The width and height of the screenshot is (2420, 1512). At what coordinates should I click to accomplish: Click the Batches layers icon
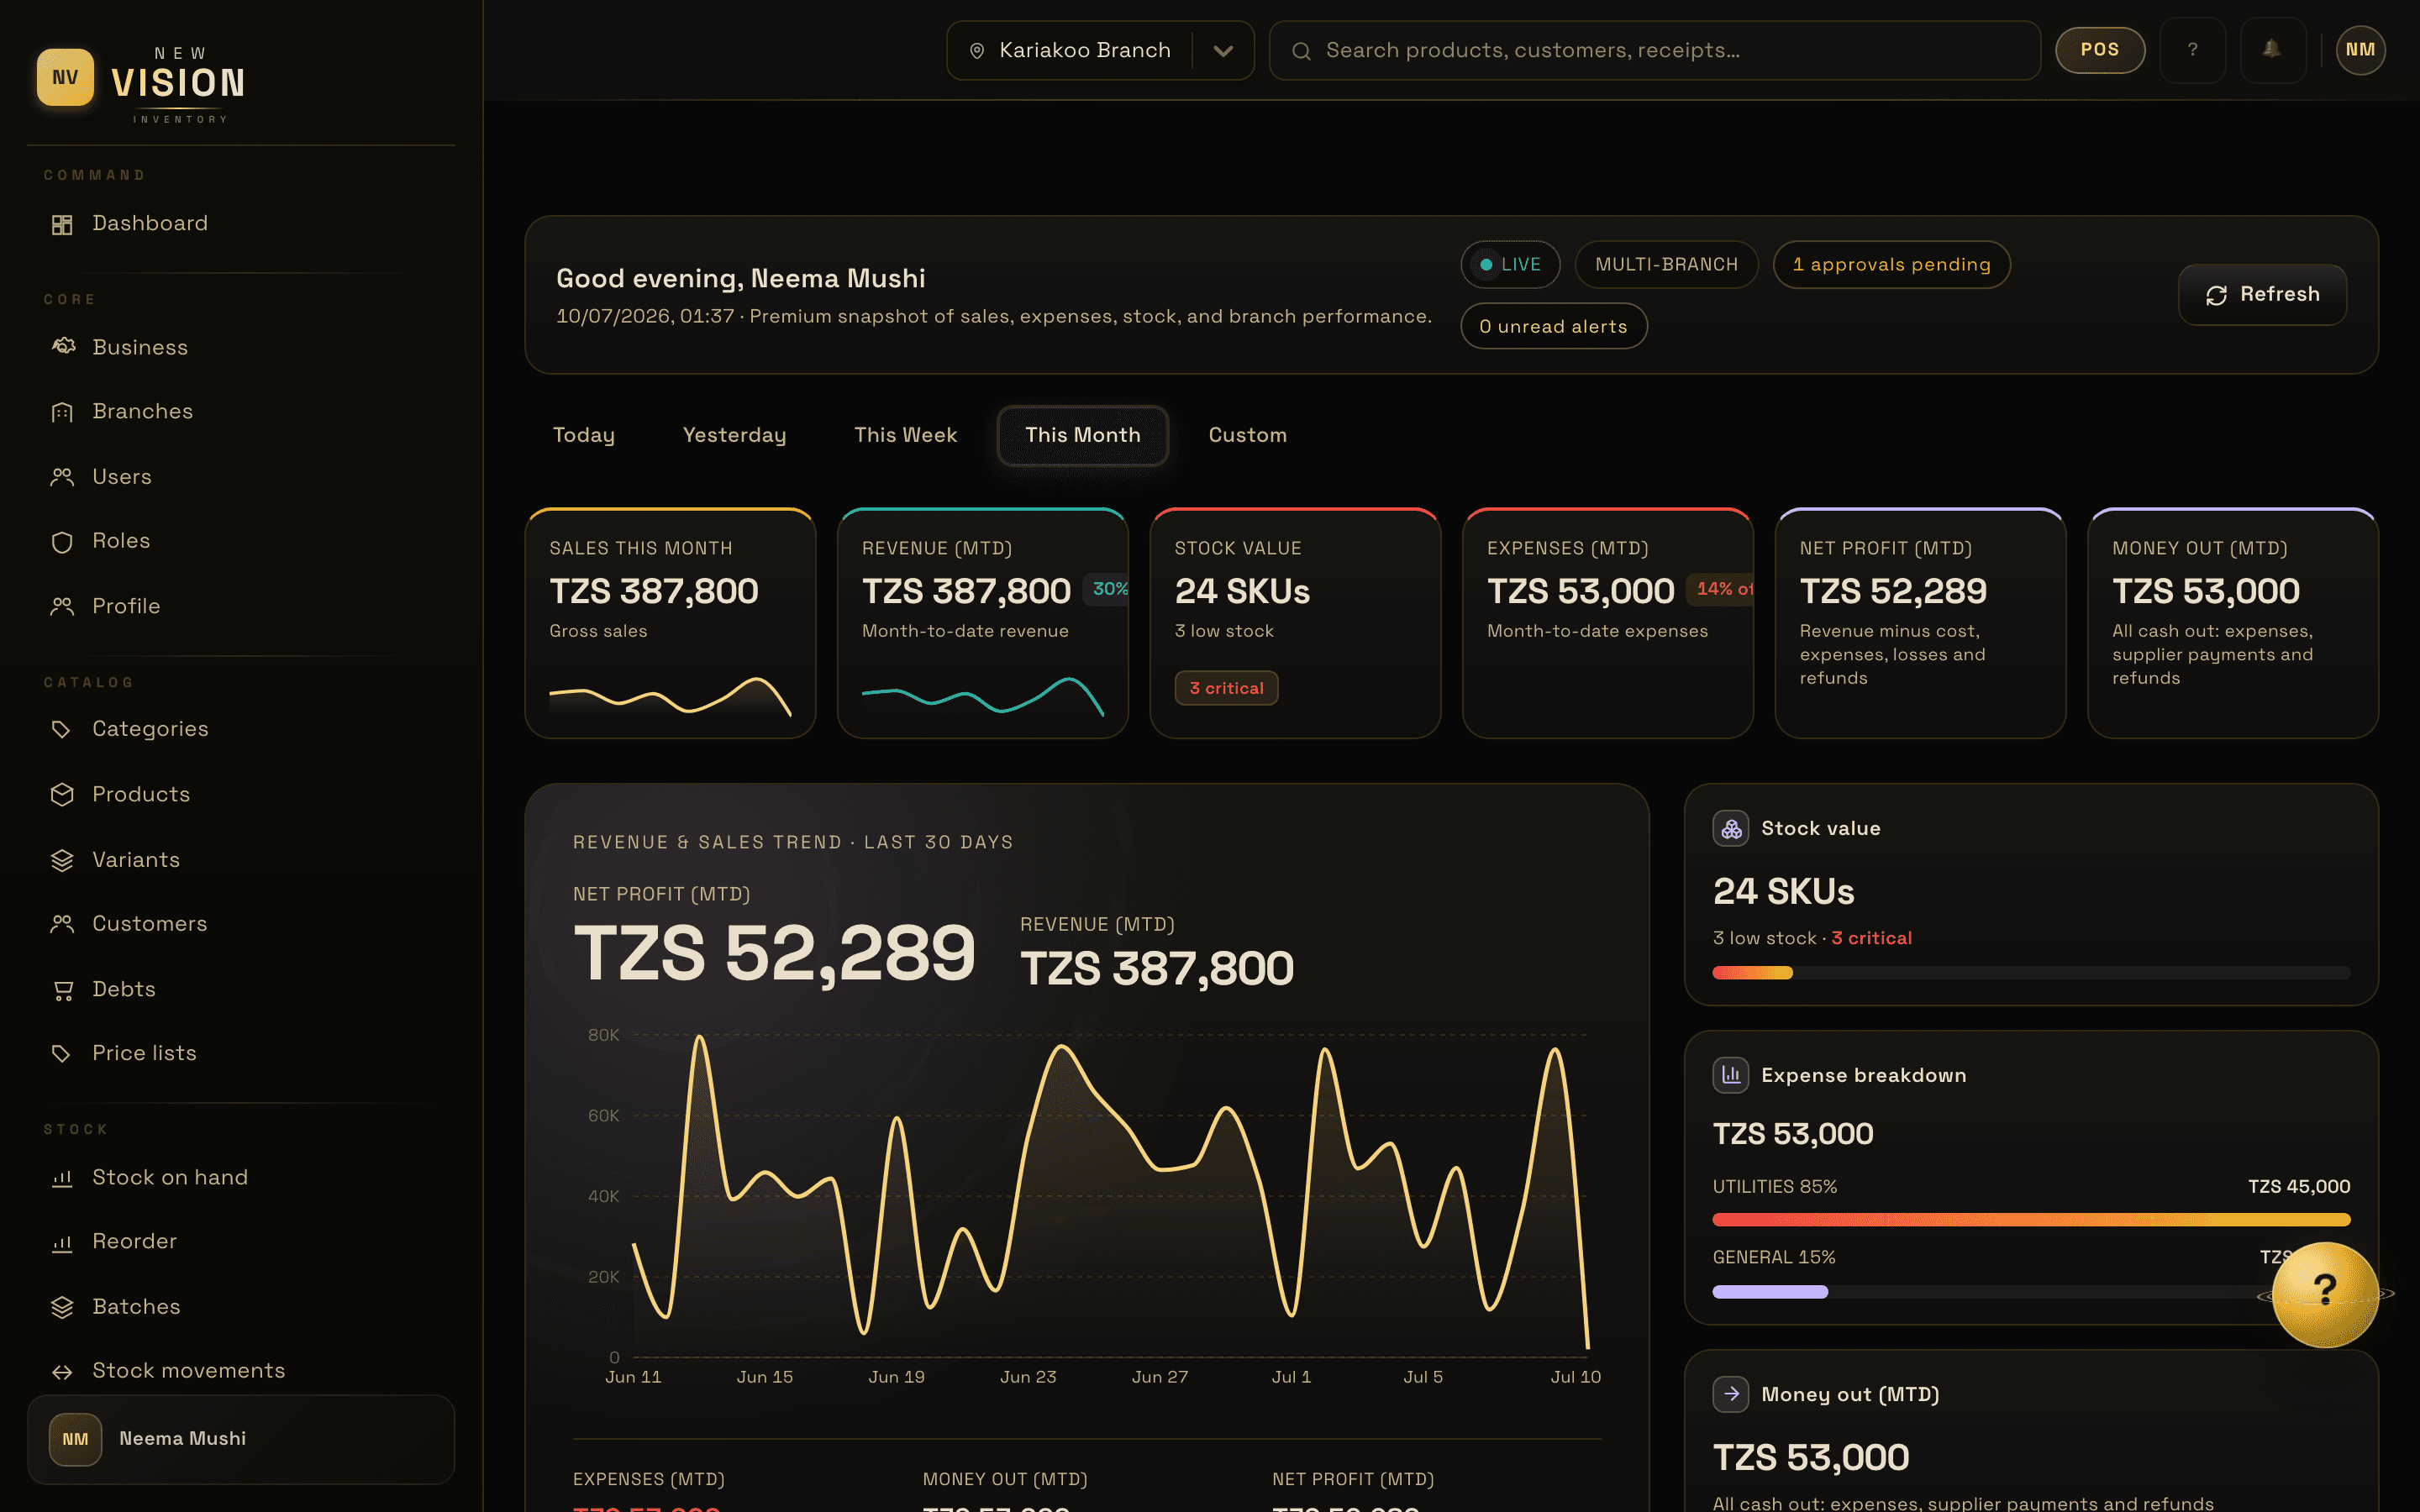(x=62, y=1307)
